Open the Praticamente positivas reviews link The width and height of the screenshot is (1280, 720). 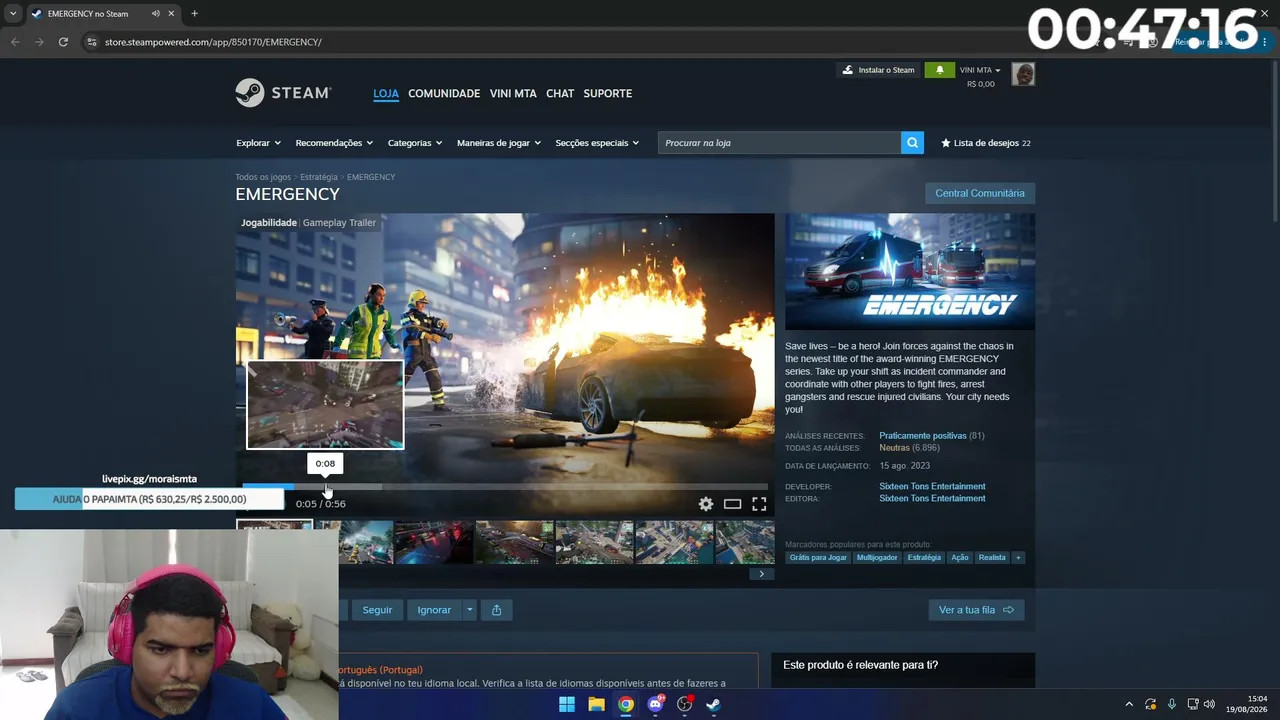[923, 436]
